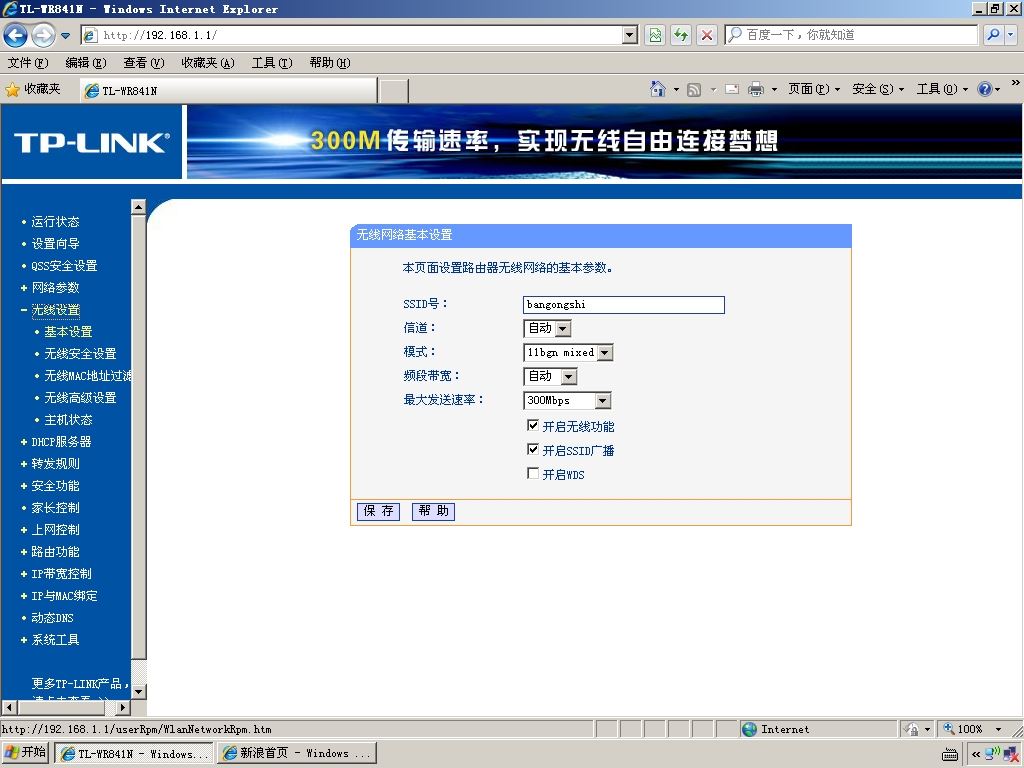
Task: Open the 查看(V) menu
Action: coord(144,63)
